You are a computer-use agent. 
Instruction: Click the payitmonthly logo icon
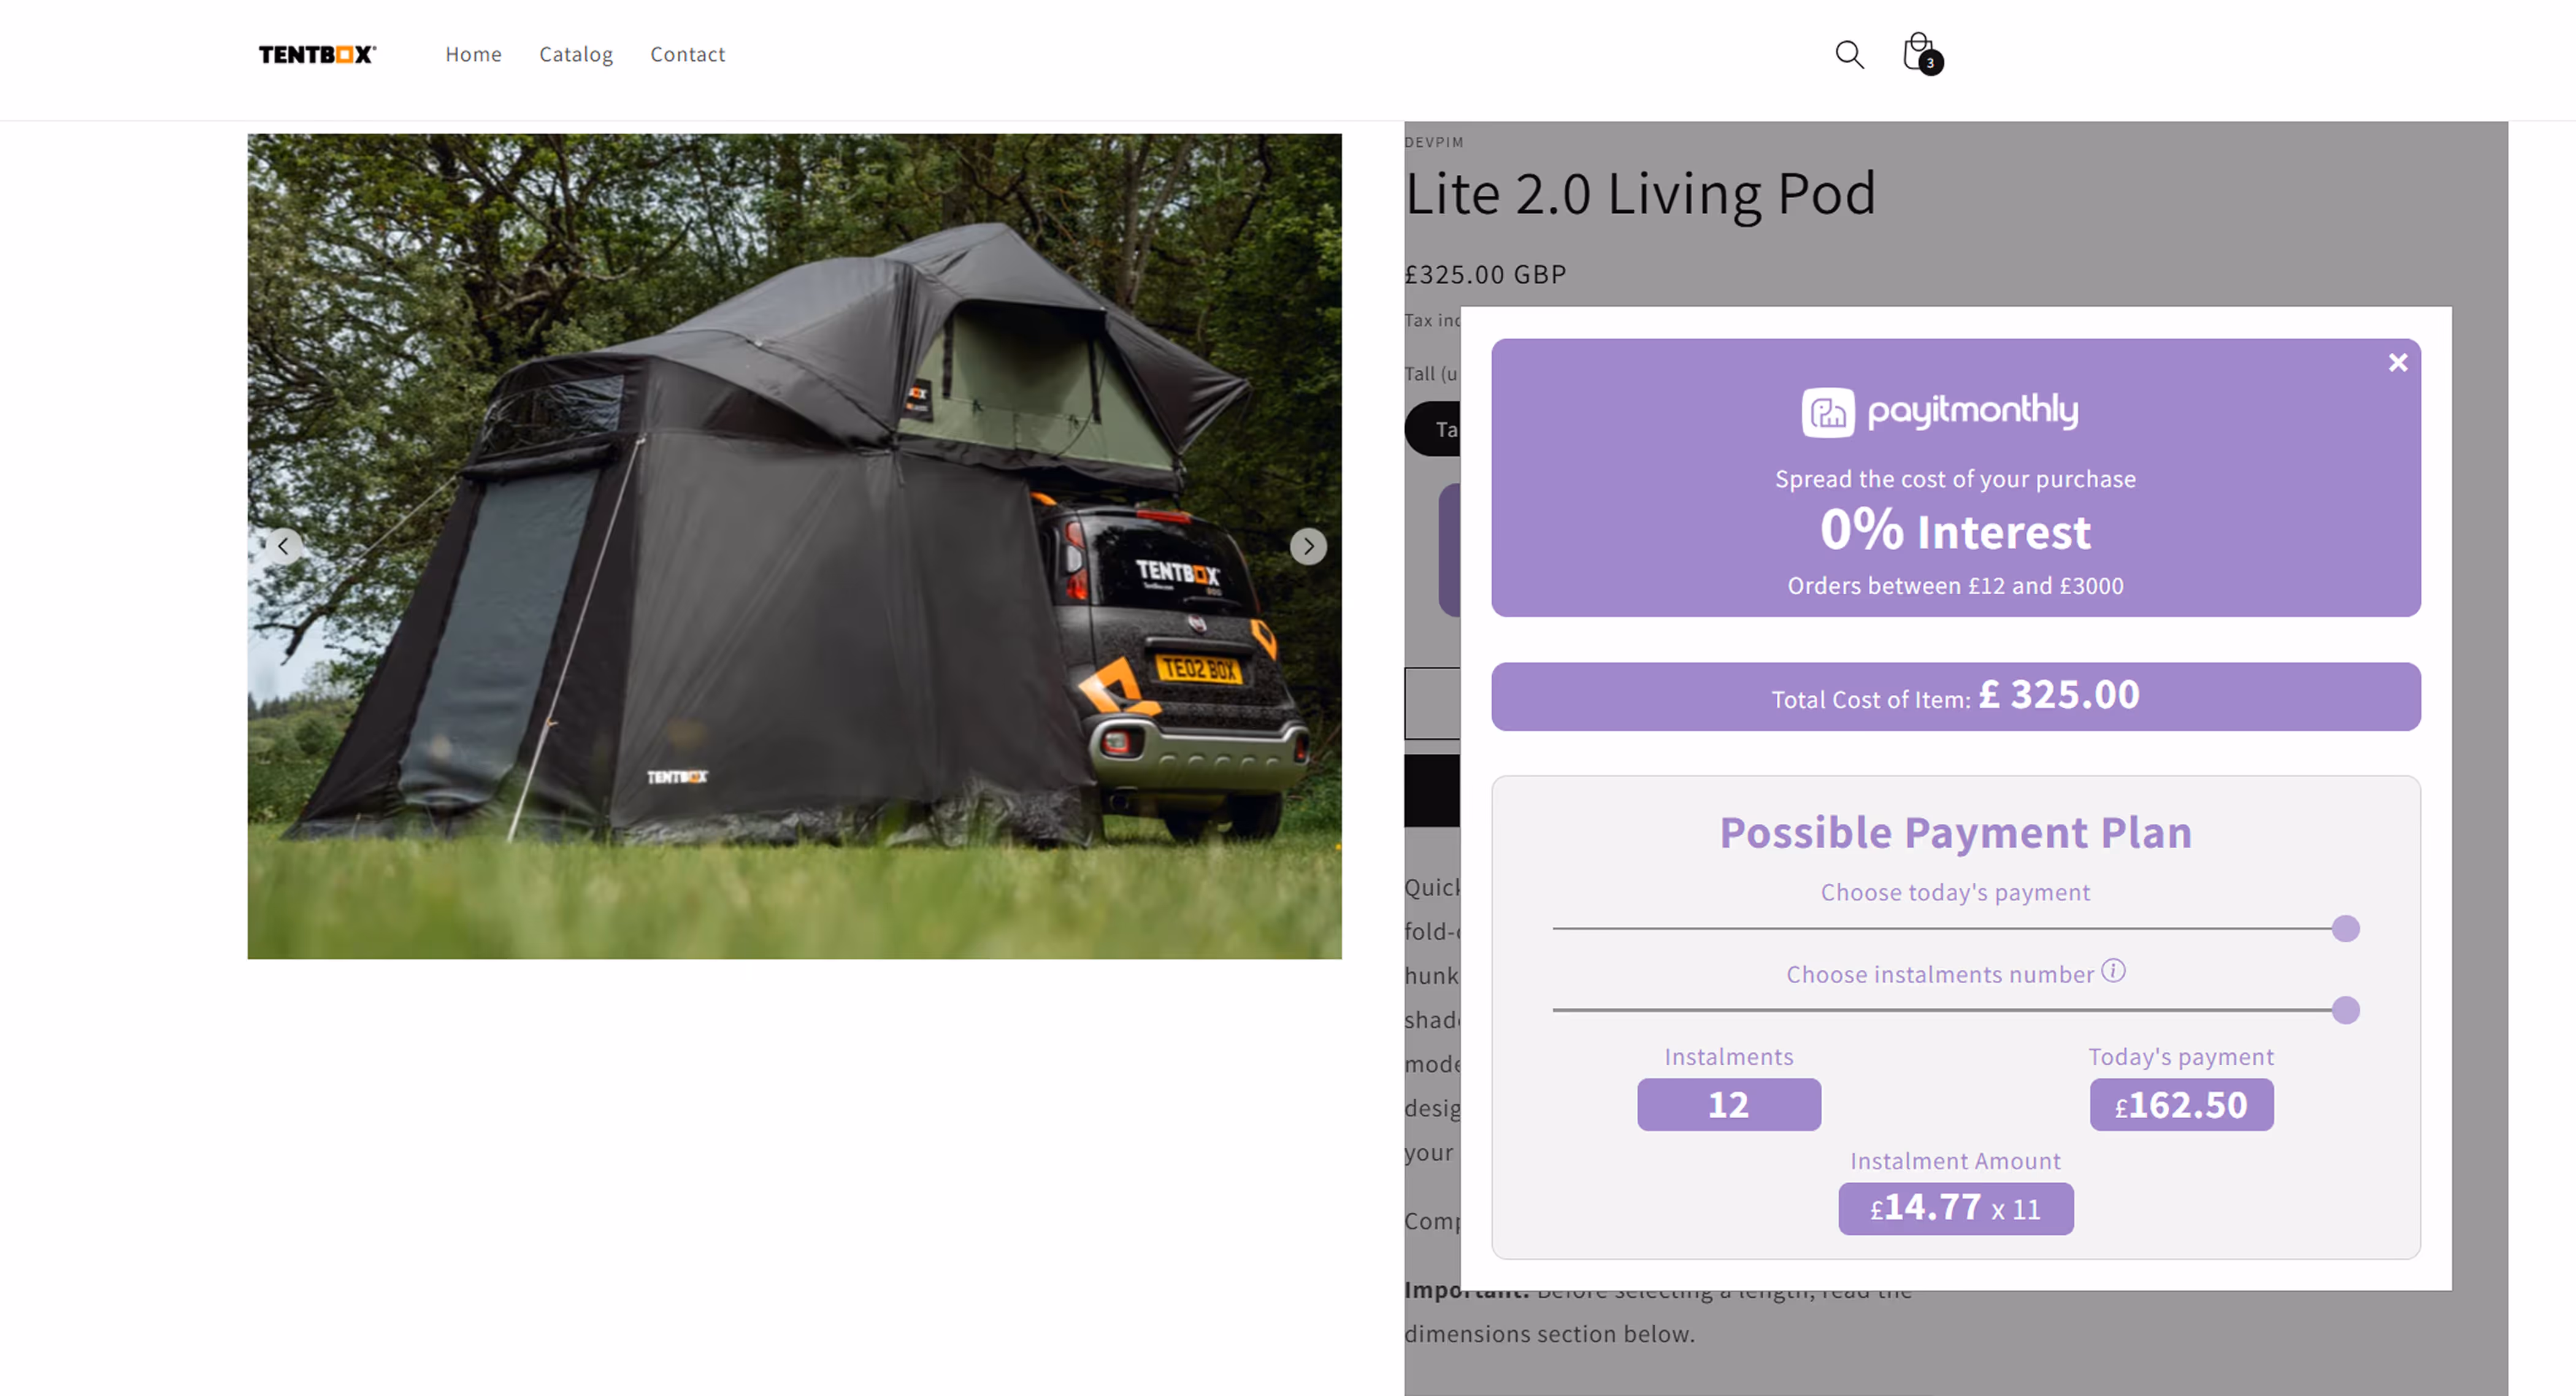(x=1828, y=412)
